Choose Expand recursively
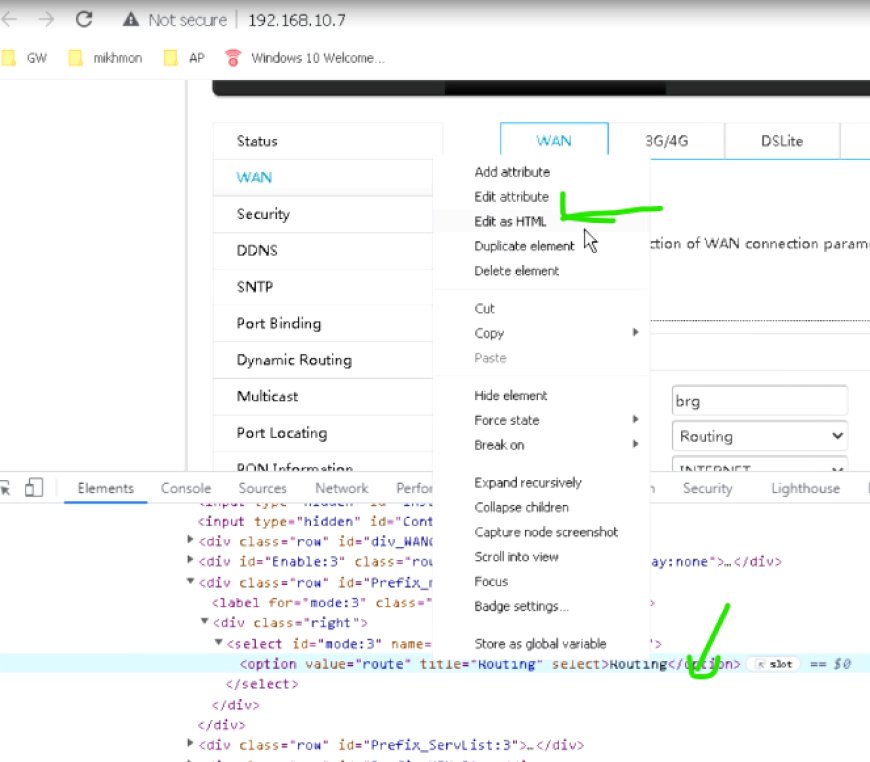This screenshot has height=762, width=870. pos(541,482)
